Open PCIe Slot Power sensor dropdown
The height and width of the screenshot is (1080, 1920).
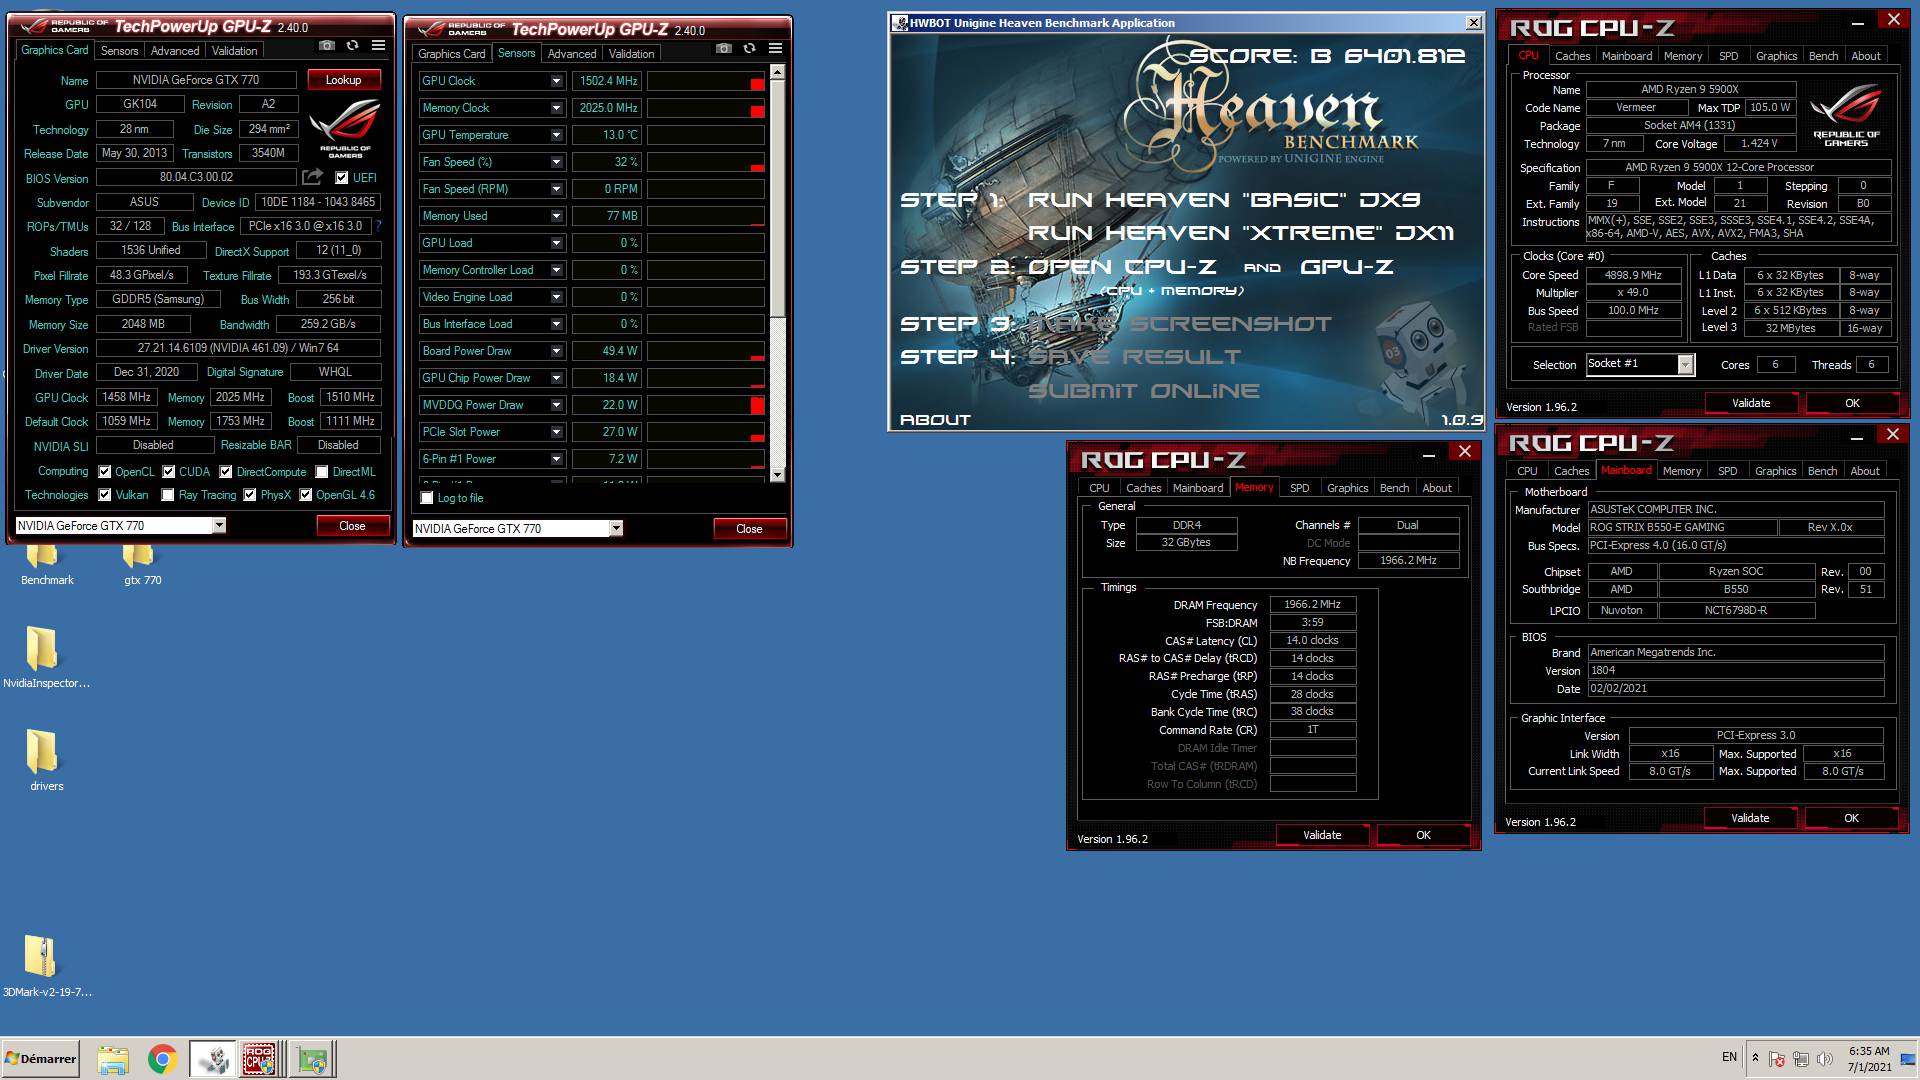click(x=557, y=432)
